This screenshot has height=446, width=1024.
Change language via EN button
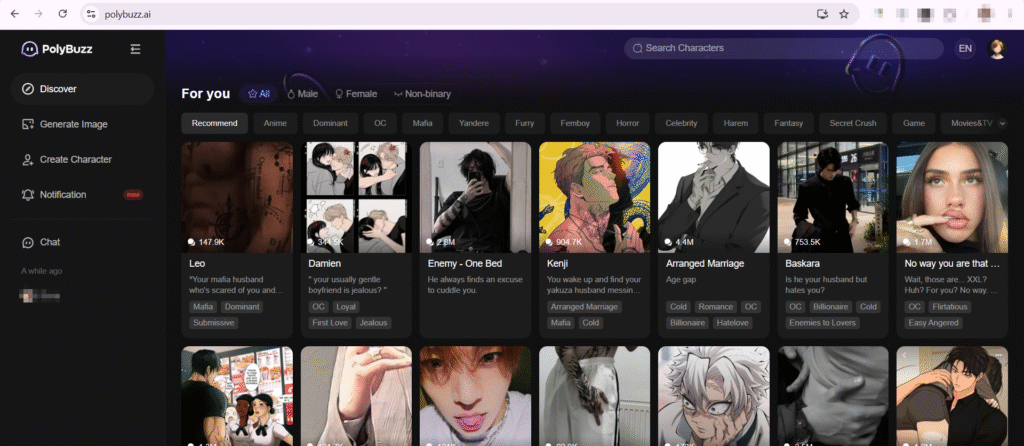pos(965,48)
